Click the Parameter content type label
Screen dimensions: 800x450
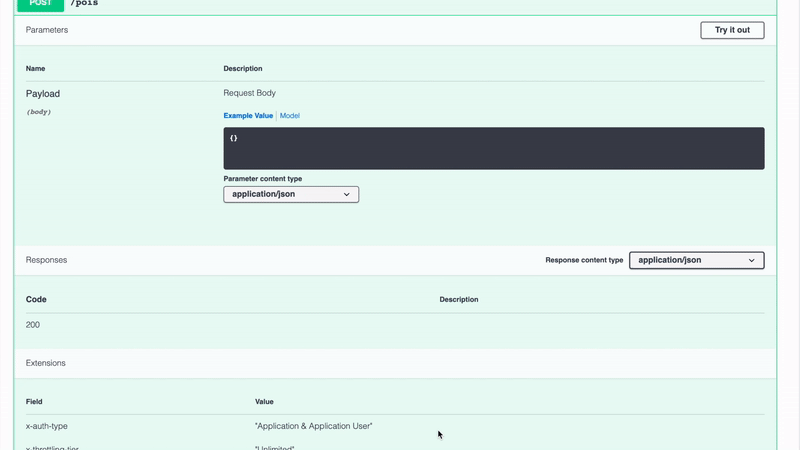pyautogui.click(x=263, y=179)
